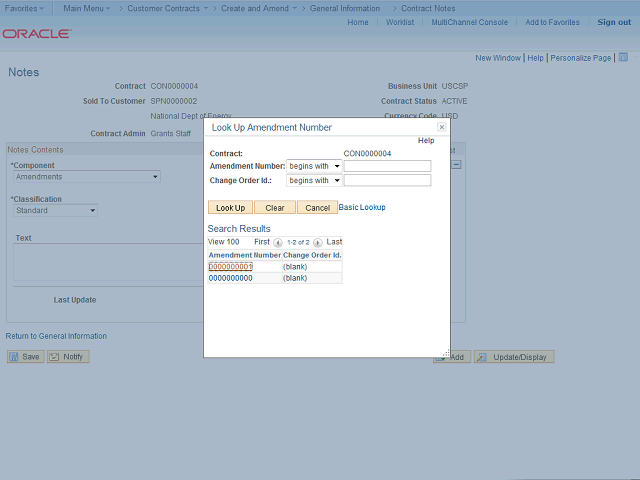Open the Help link in the lookup dialog
This screenshot has height=480, width=640.
[x=426, y=140]
